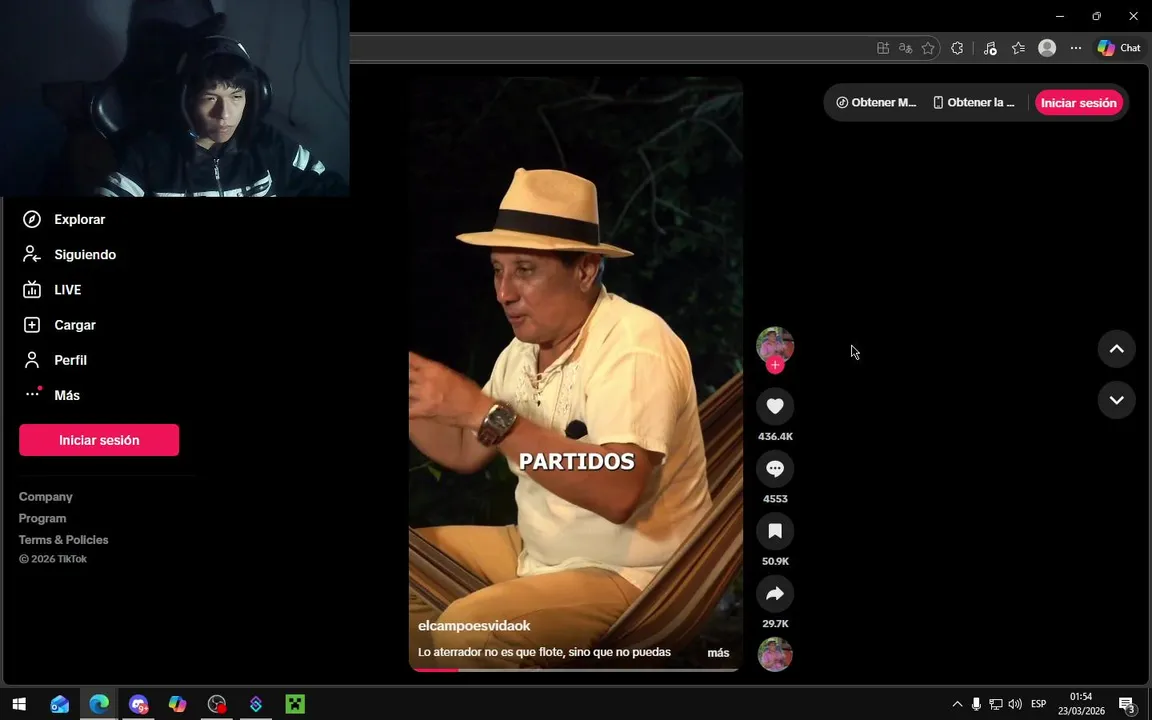Click the Siguiendo person icon

(x=32, y=254)
